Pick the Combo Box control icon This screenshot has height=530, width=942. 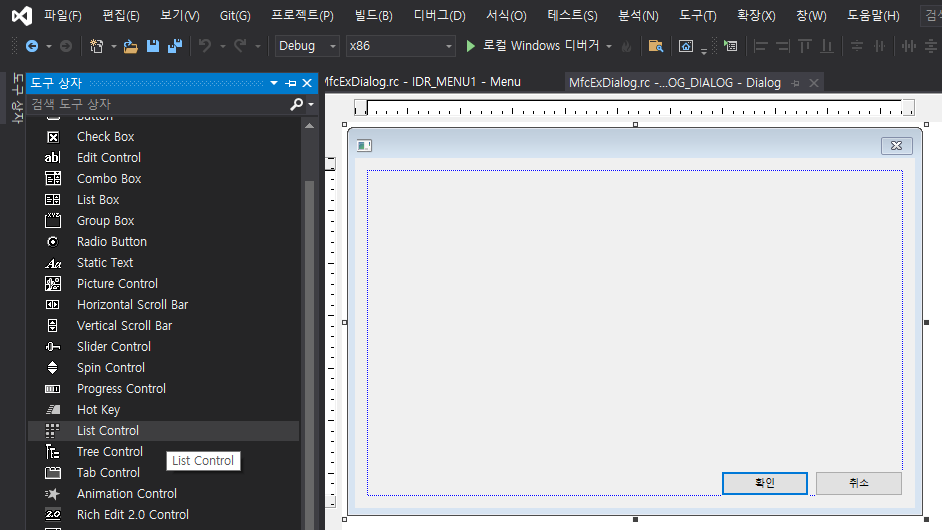(x=53, y=178)
